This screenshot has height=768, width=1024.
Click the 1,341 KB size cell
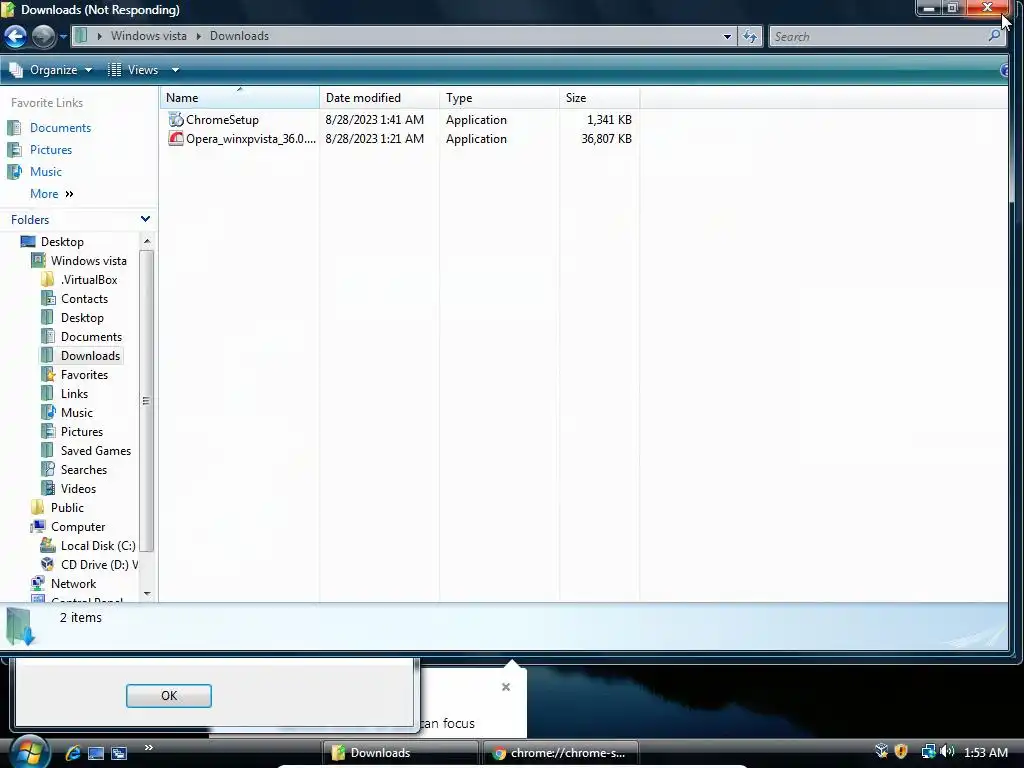tap(609, 120)
